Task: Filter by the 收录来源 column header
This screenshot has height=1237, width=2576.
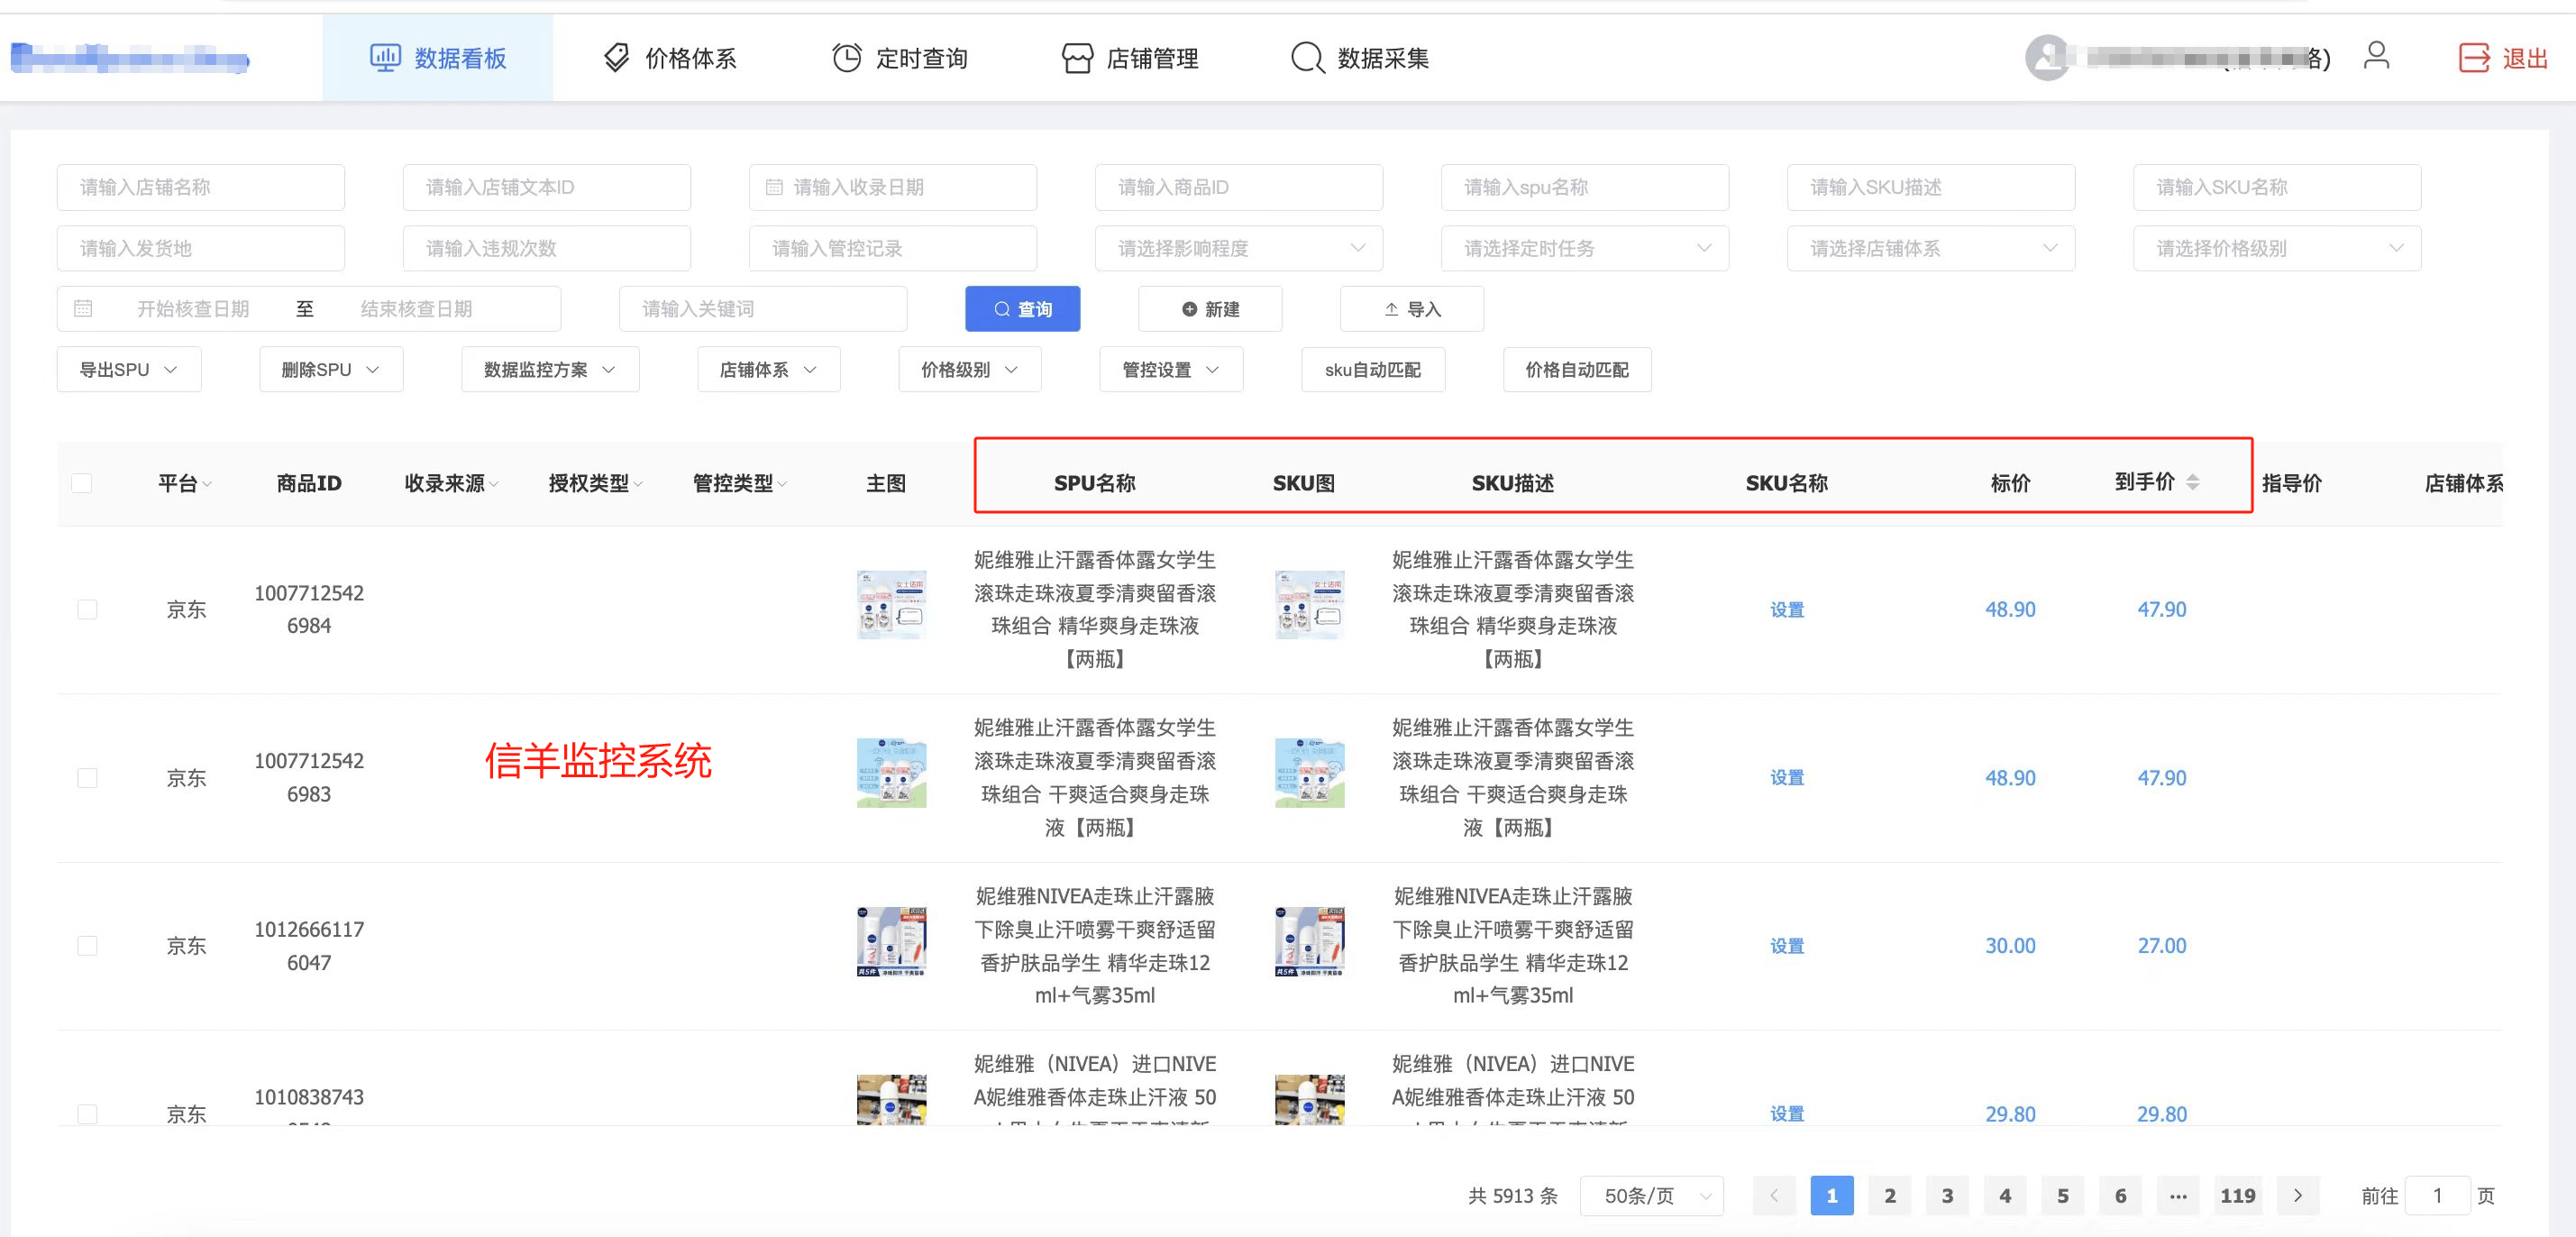Action: (451, 483)
